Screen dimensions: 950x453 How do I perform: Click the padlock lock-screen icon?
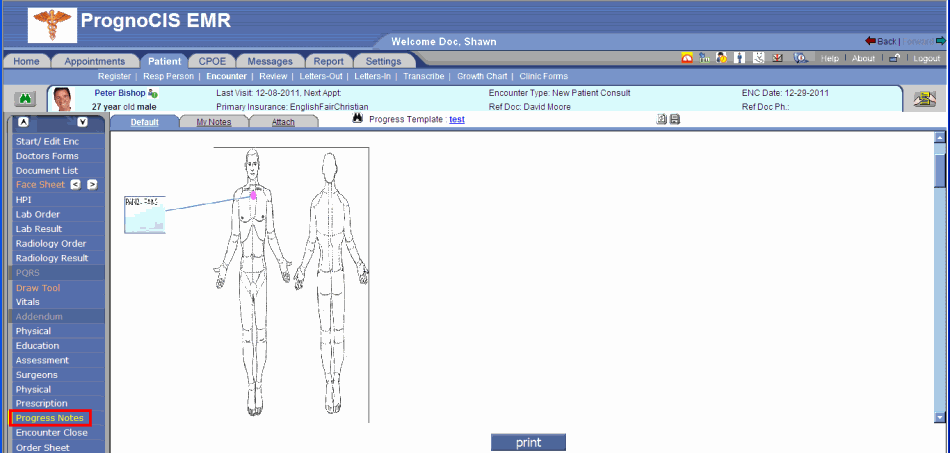(x=894, y=58)
